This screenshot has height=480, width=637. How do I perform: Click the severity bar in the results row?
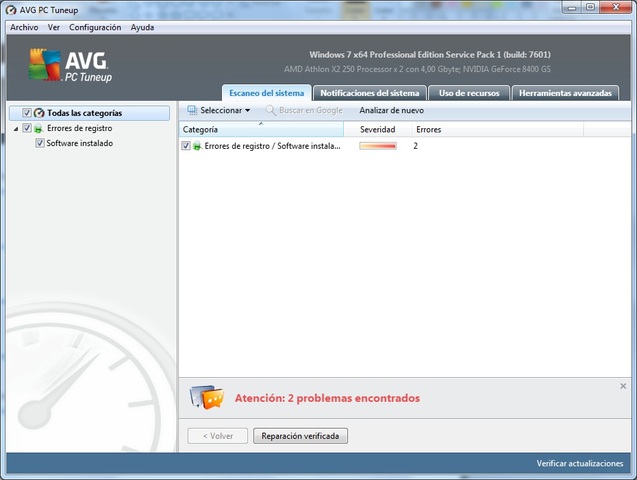point(378,146)
